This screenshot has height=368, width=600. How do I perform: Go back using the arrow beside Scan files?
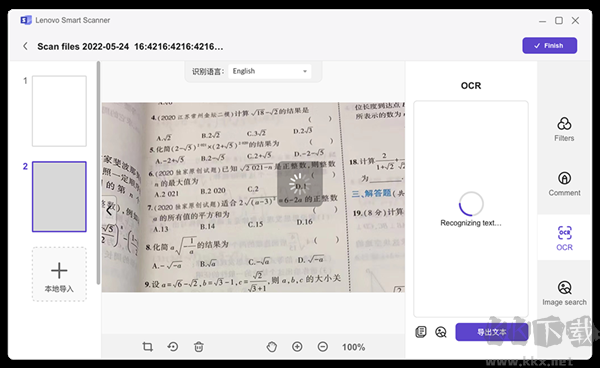[25, 46]
